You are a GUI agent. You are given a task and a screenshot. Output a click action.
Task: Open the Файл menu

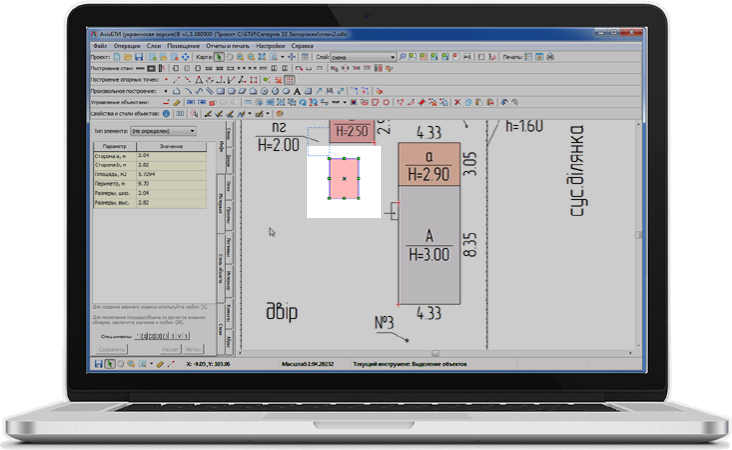[x=100, y=46]
